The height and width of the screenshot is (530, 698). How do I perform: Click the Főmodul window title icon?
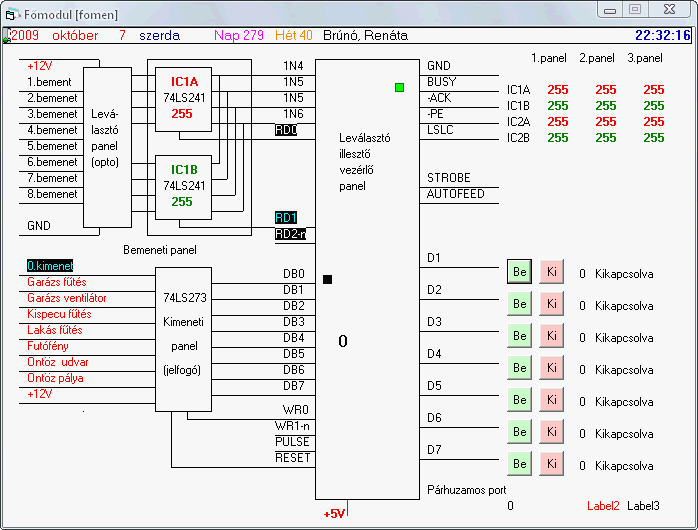[x=12, y=15]
